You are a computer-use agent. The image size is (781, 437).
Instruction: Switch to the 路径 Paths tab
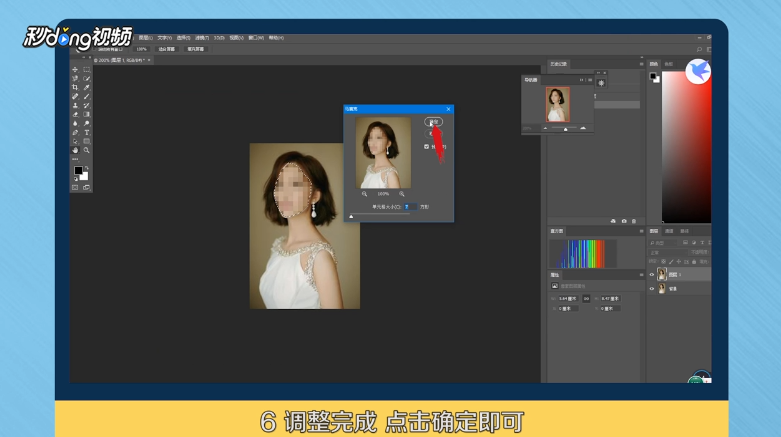click(x=685, y=231)
